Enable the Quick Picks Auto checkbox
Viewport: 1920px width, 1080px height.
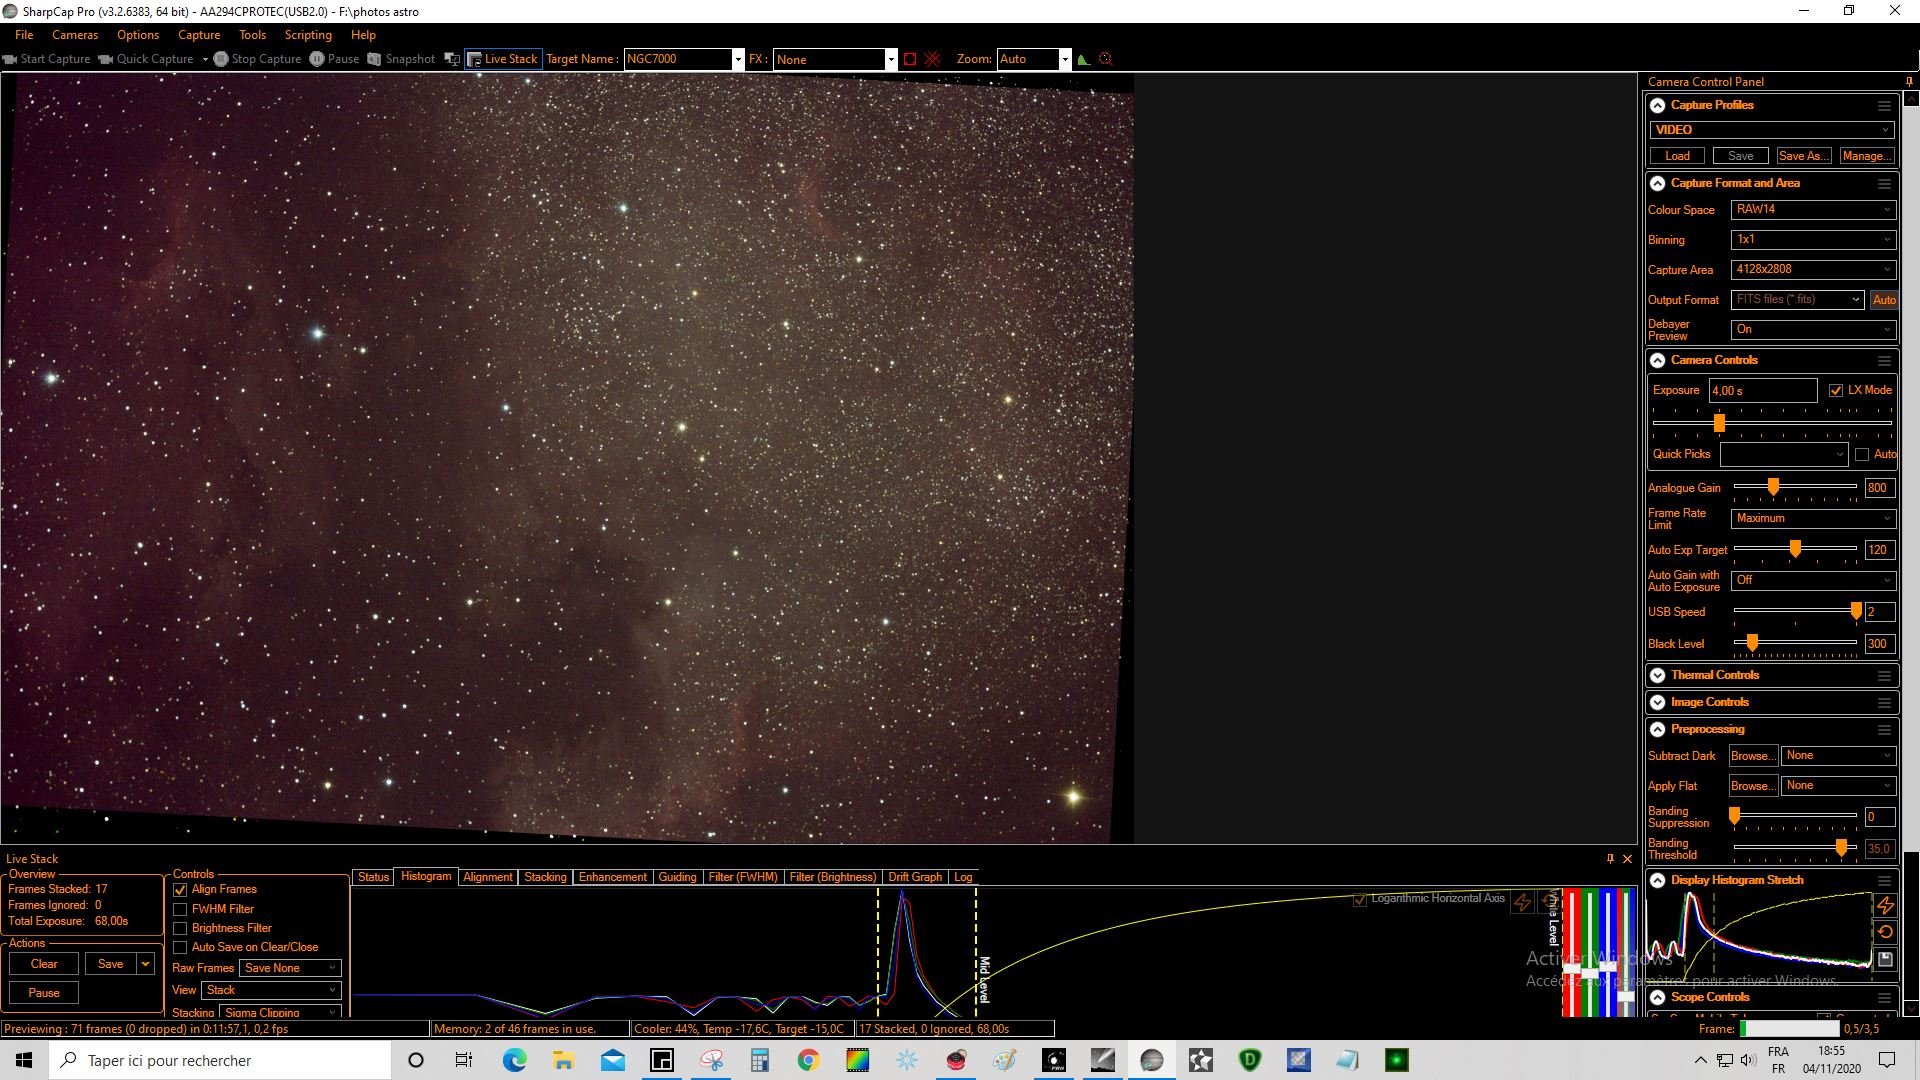(1862, 454)
